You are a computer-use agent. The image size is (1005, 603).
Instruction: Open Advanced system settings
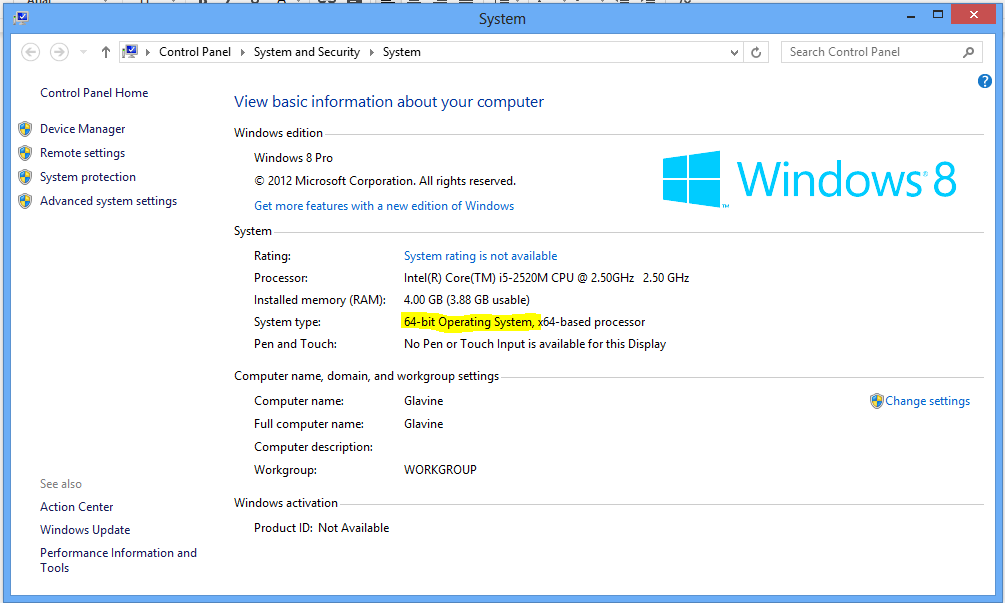coord(108,201)
